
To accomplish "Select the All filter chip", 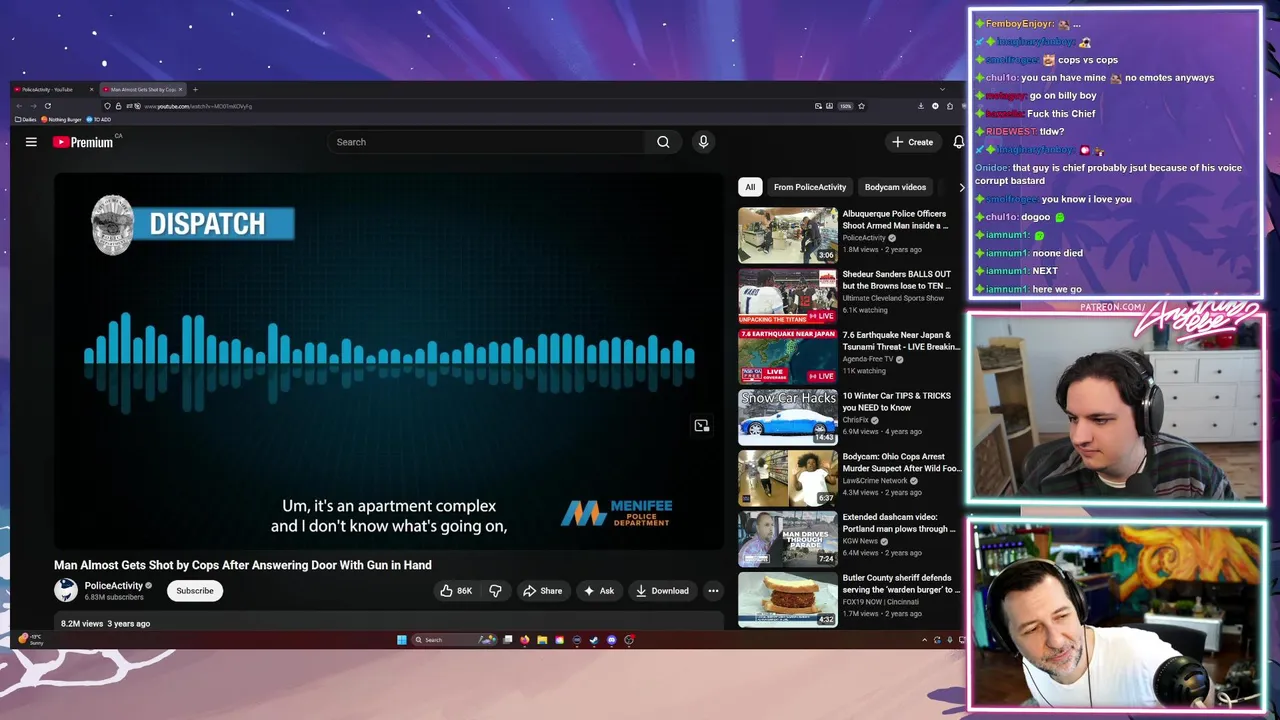I will coord(750,187).
